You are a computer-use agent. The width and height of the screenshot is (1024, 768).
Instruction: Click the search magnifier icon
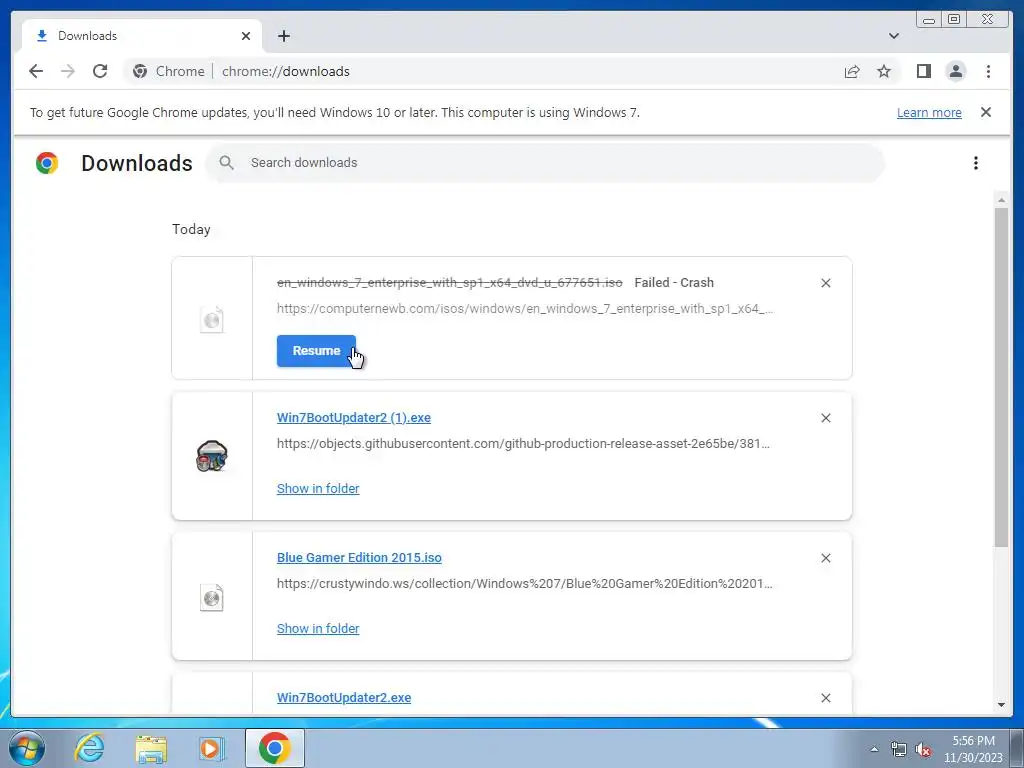[x=226, y=163]
